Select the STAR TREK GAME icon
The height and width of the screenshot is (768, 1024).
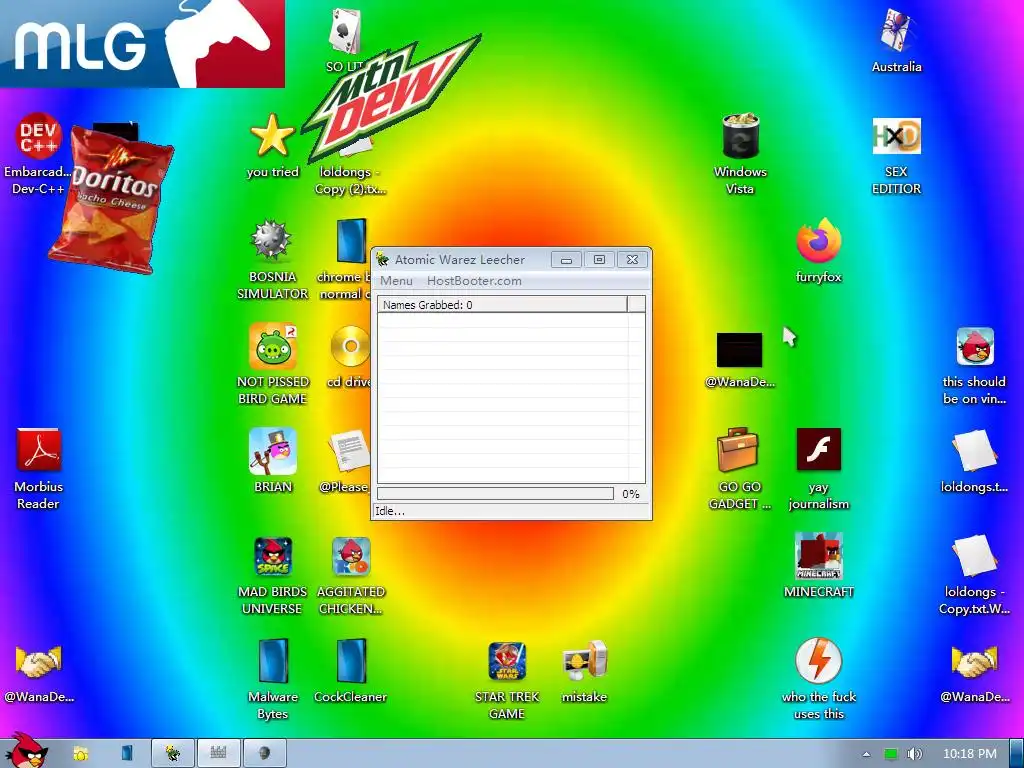tap(507, 679)
